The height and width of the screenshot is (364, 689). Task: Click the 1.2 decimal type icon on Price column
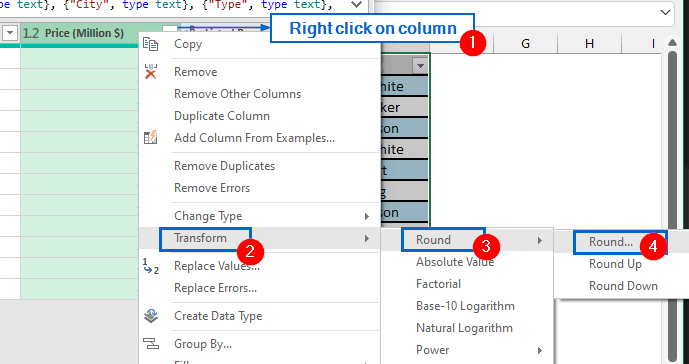(31, 33)
